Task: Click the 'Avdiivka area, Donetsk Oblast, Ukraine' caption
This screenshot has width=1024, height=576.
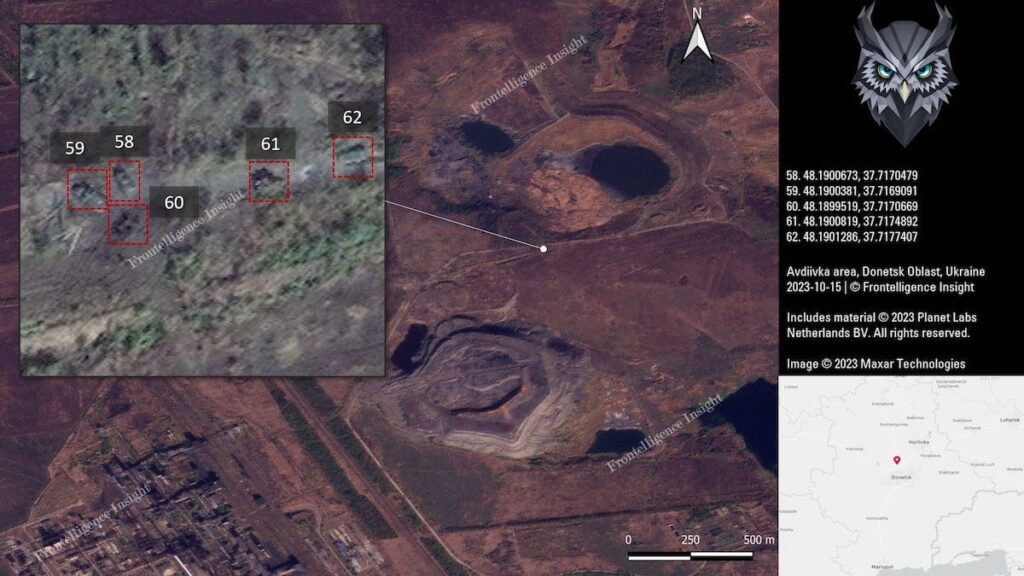Action: [885, 271]
